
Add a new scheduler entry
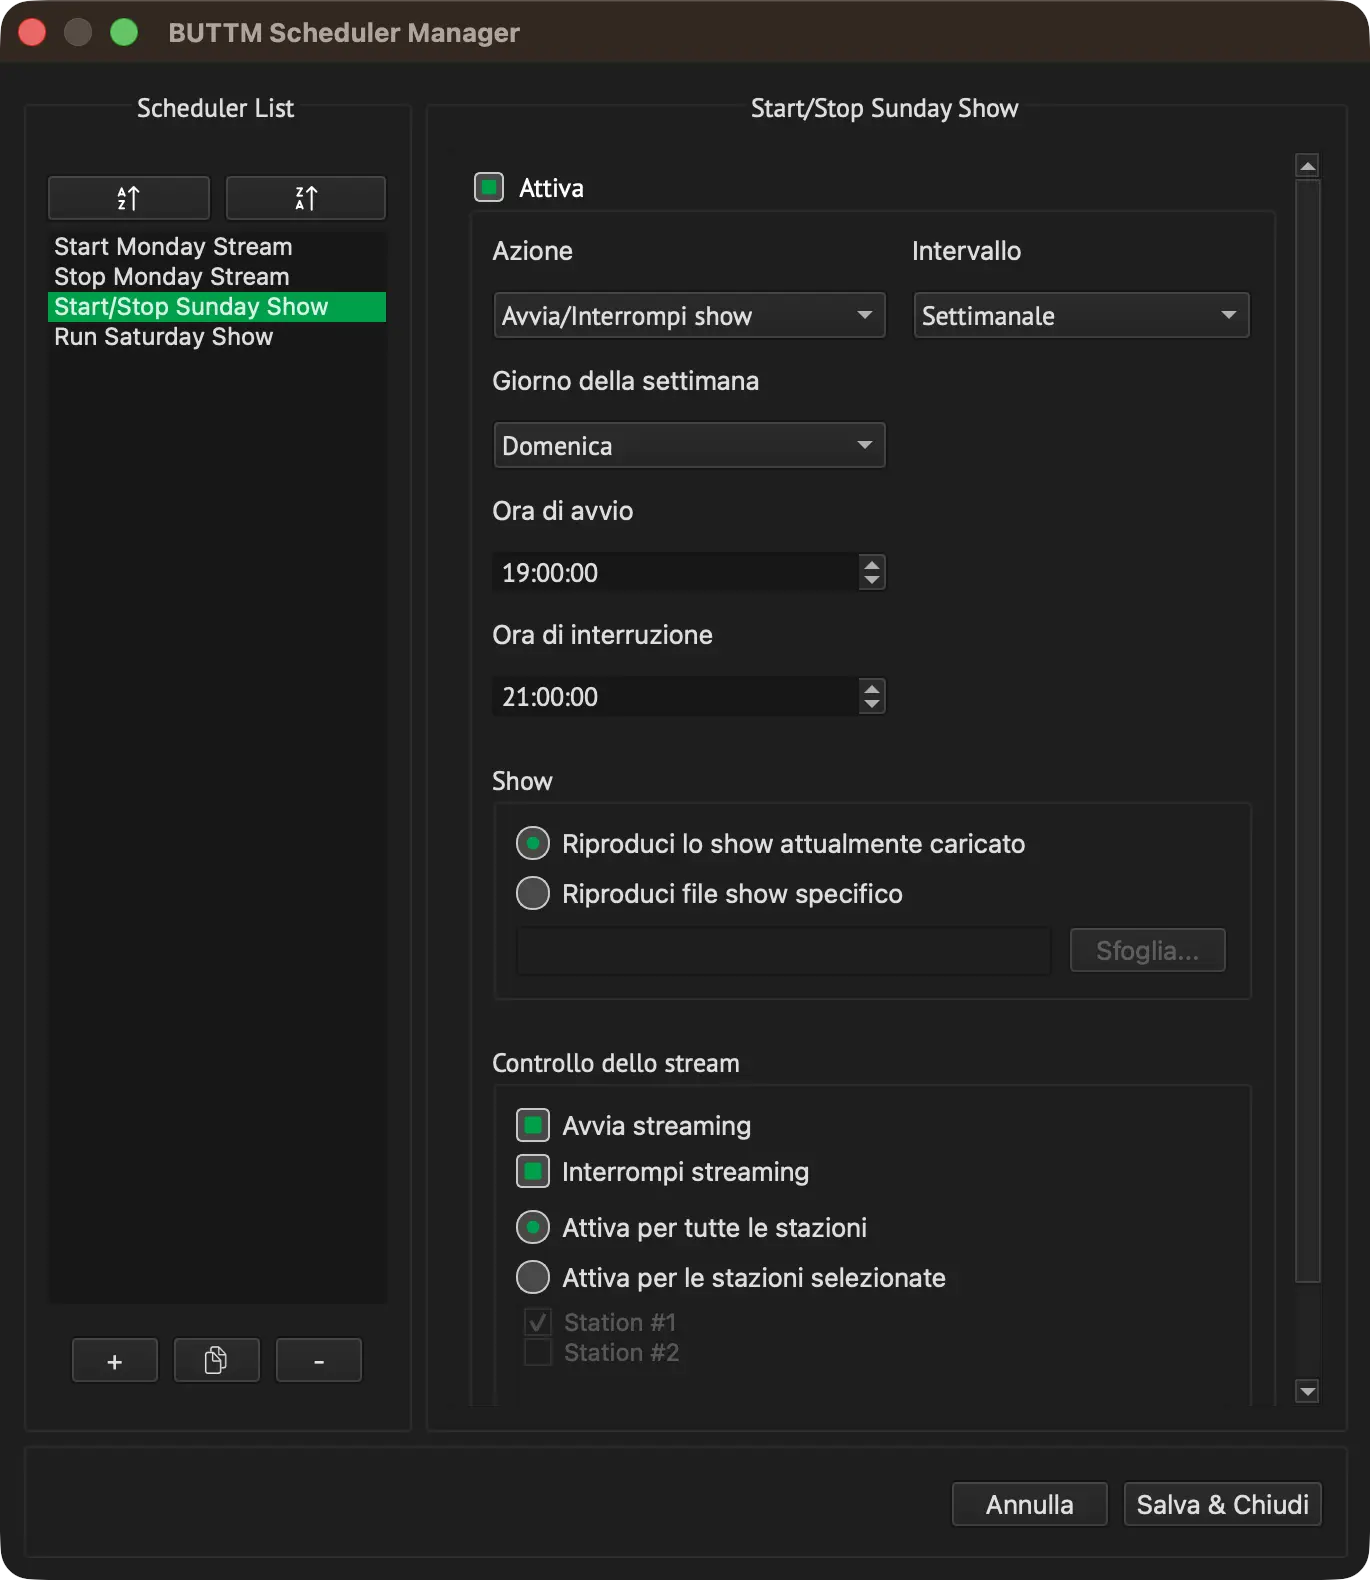[x=115, y=1360]
